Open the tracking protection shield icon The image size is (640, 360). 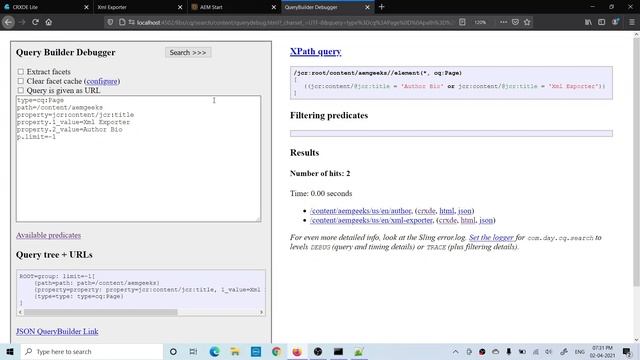click(x=110, y=22)
